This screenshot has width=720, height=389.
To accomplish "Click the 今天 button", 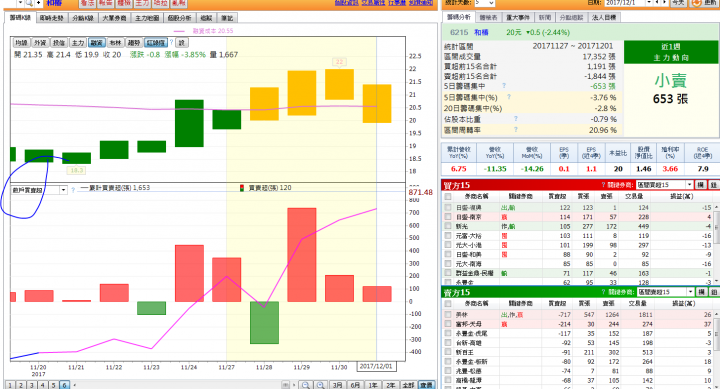I will 678,3.
